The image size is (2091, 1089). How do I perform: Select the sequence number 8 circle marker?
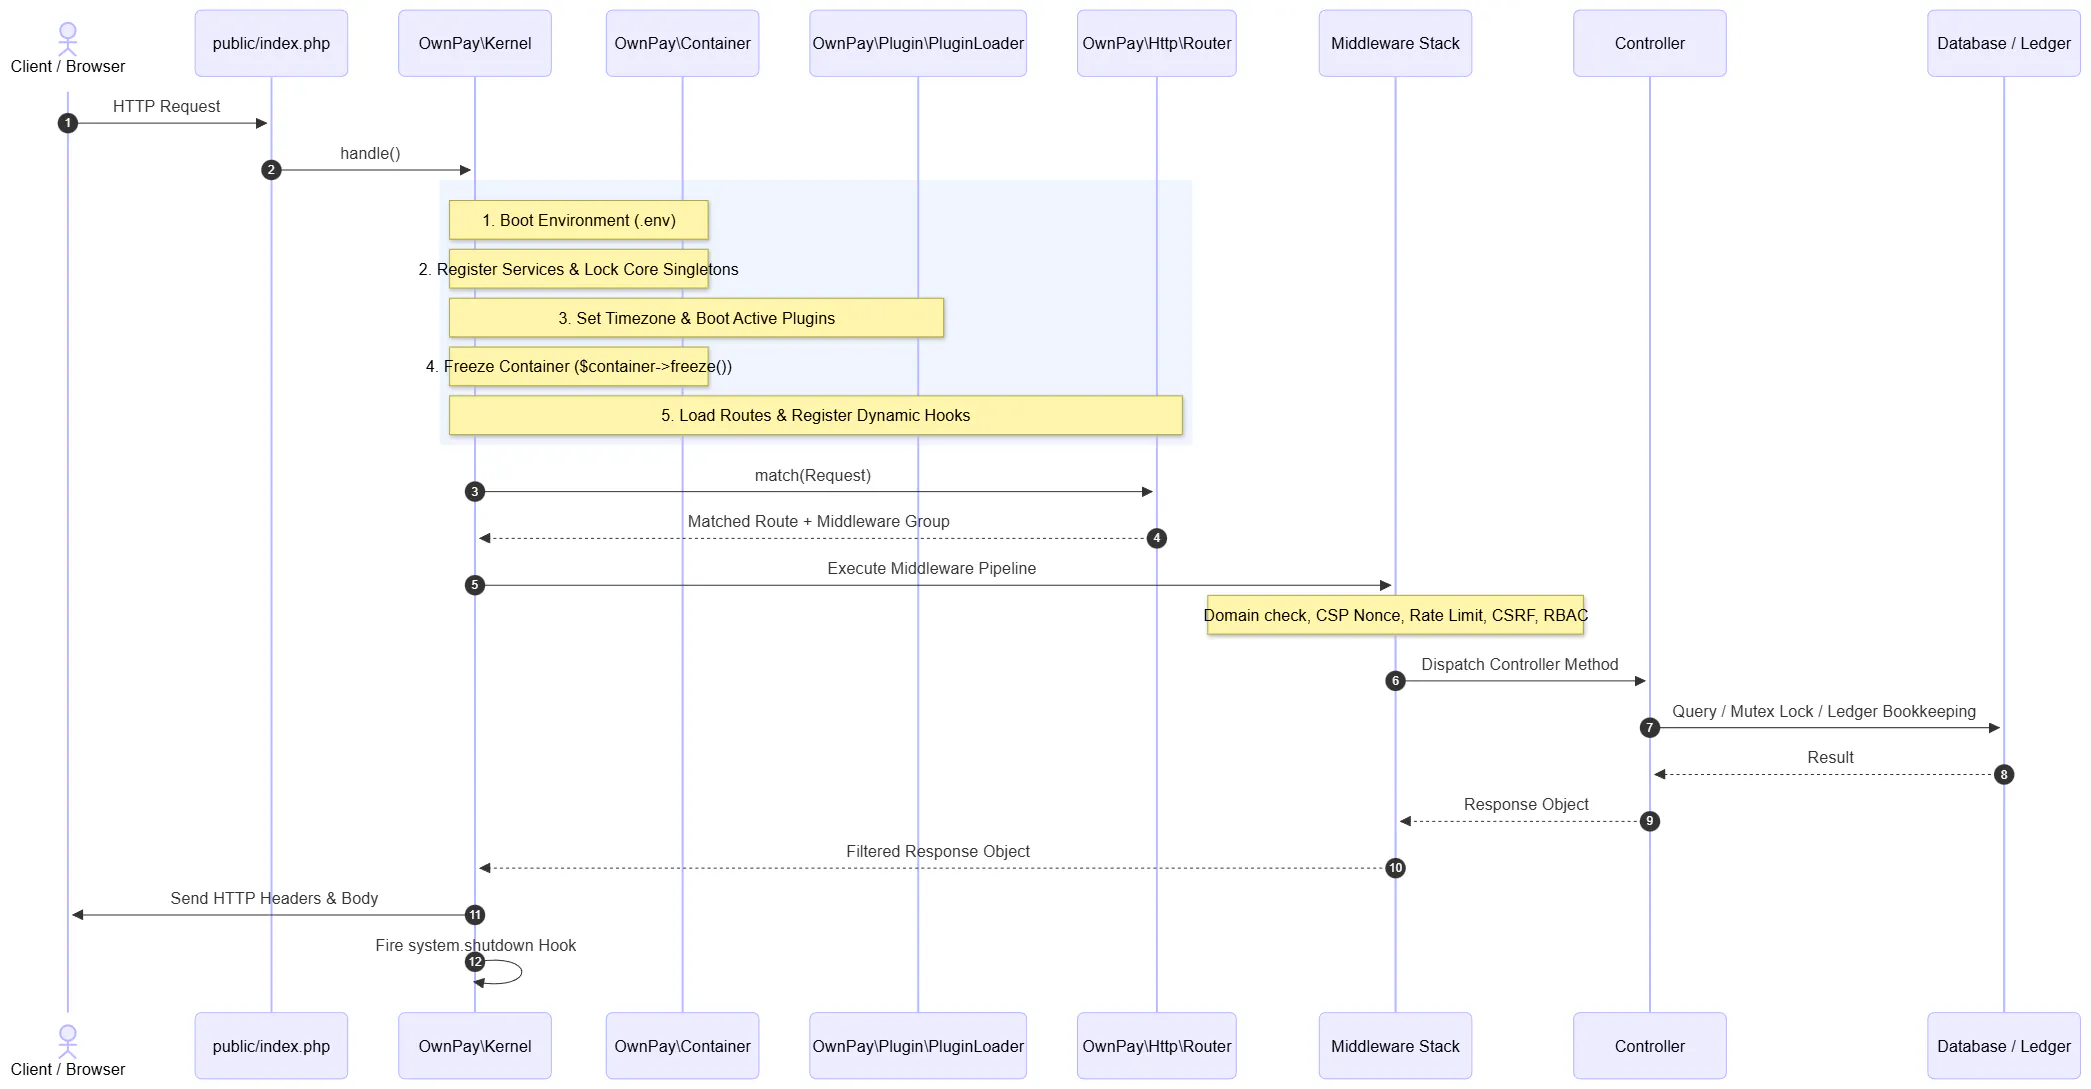click(2004, 774)
